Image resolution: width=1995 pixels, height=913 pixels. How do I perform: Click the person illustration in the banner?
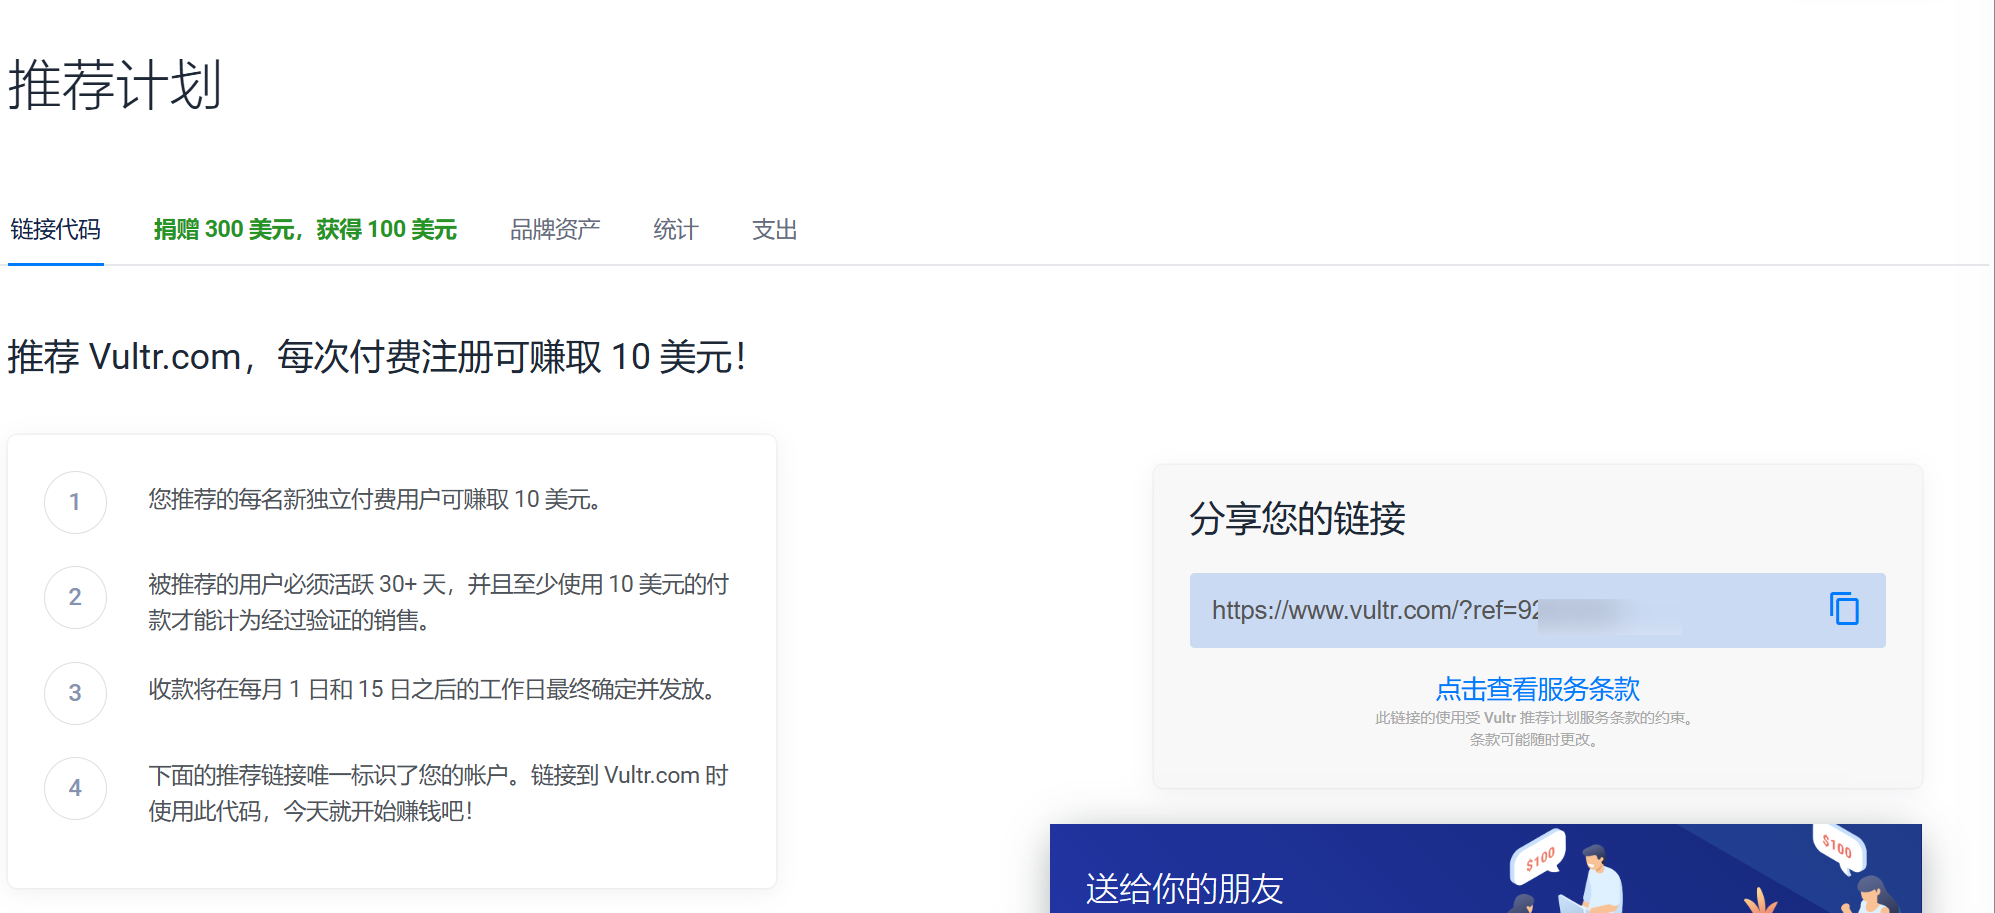[1598, 878]
